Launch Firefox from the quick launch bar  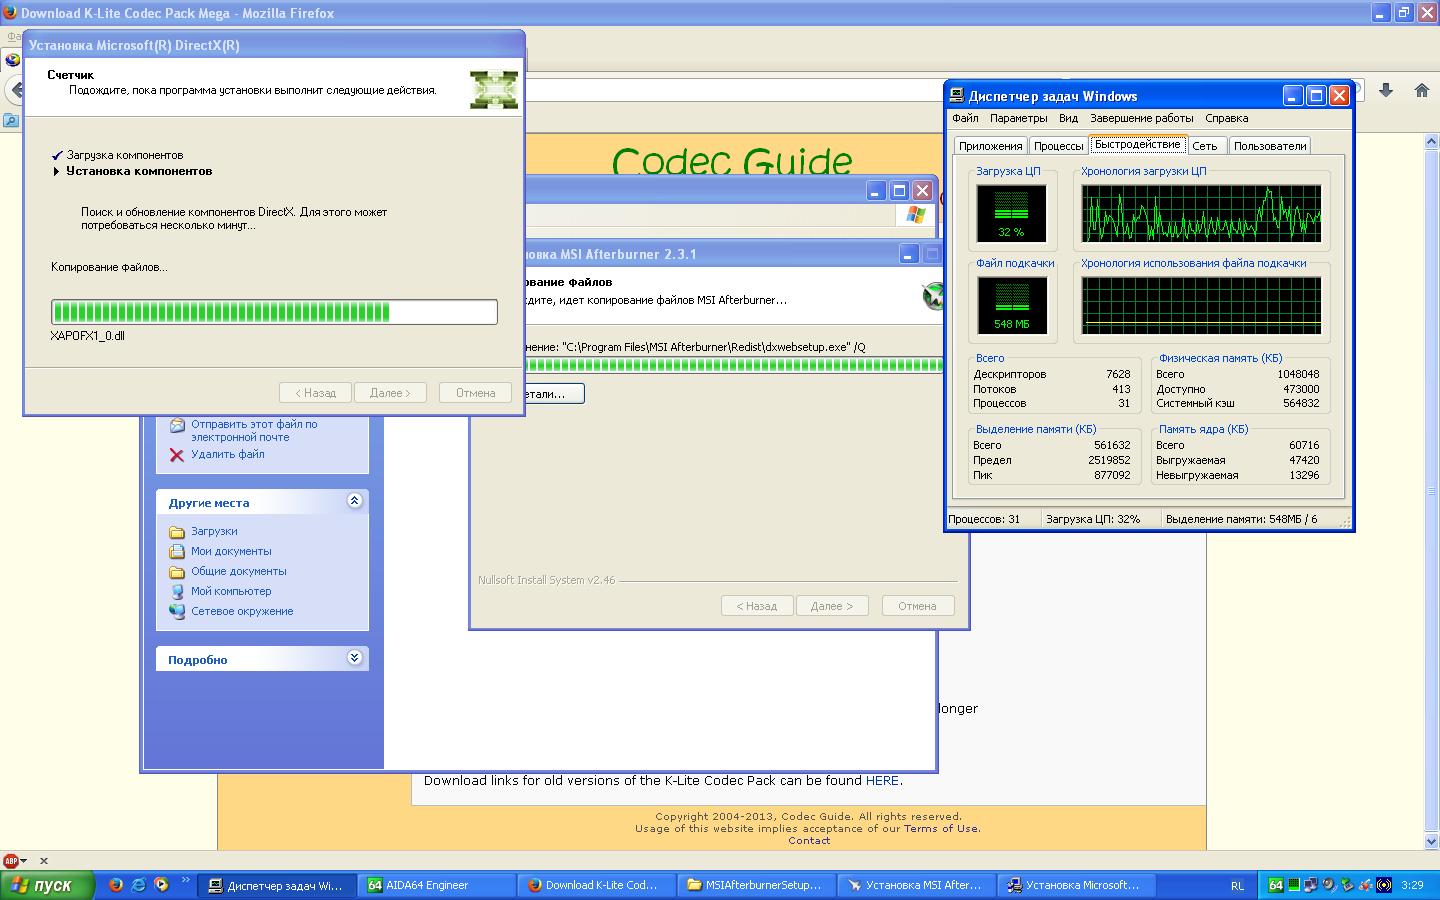pos(116,885)
